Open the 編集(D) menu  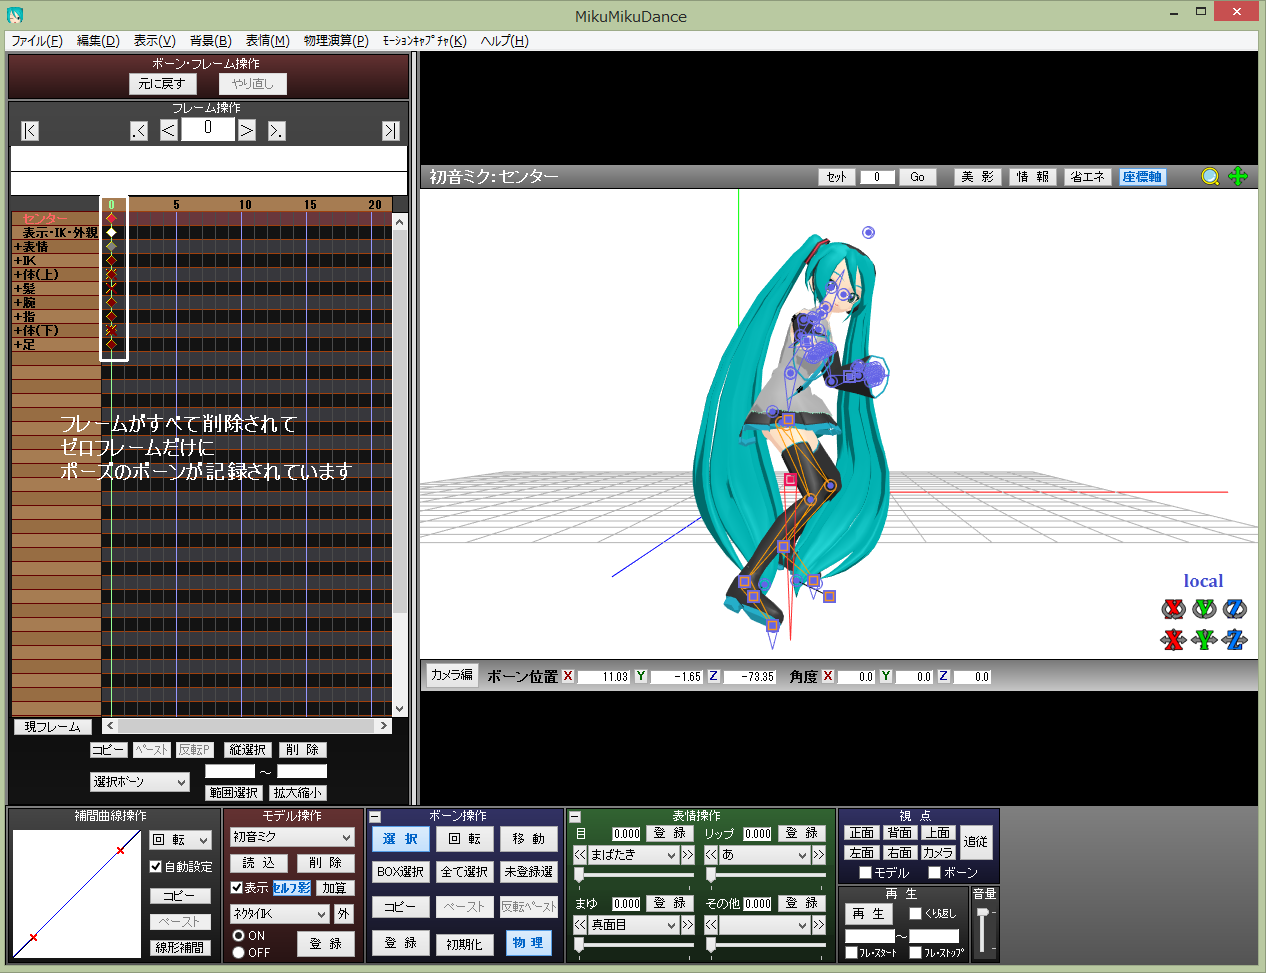click(x=98, y=41)
